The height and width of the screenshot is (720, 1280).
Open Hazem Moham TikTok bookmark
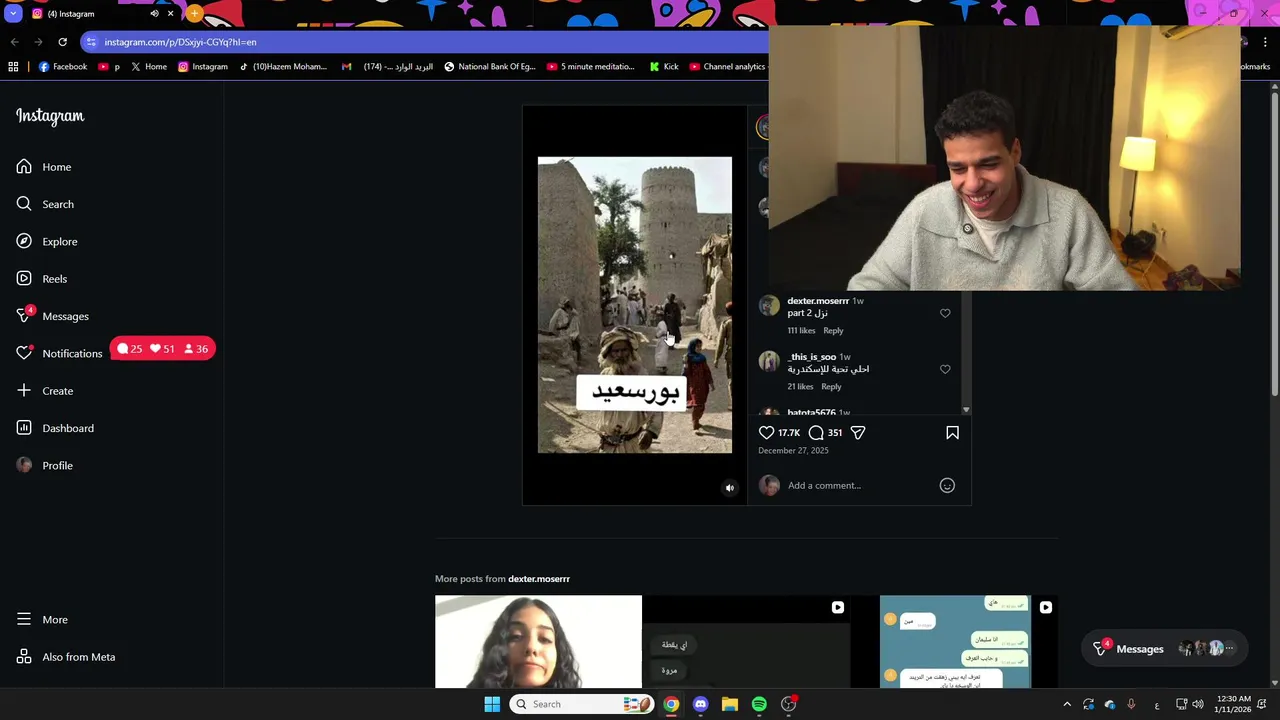point(283,67)
